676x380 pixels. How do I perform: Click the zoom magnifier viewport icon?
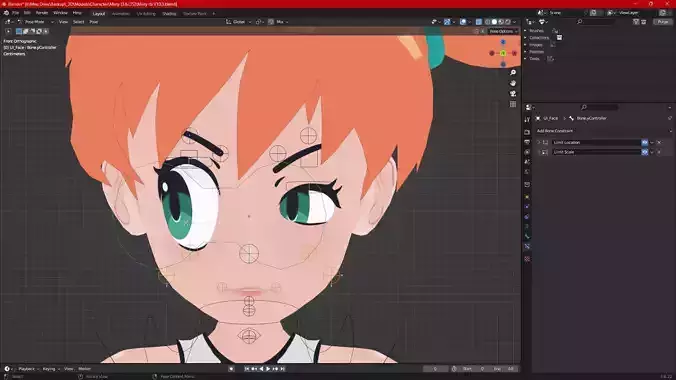pos(513,72)
